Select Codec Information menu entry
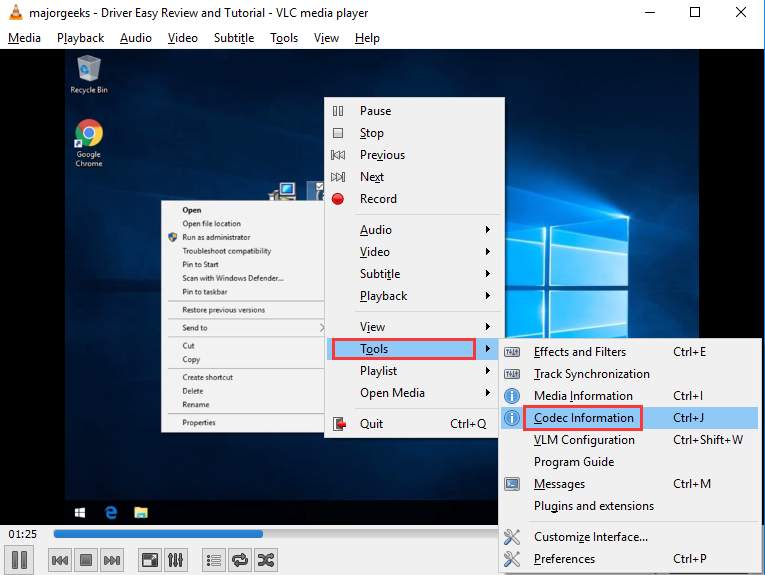 coord(629,418)
